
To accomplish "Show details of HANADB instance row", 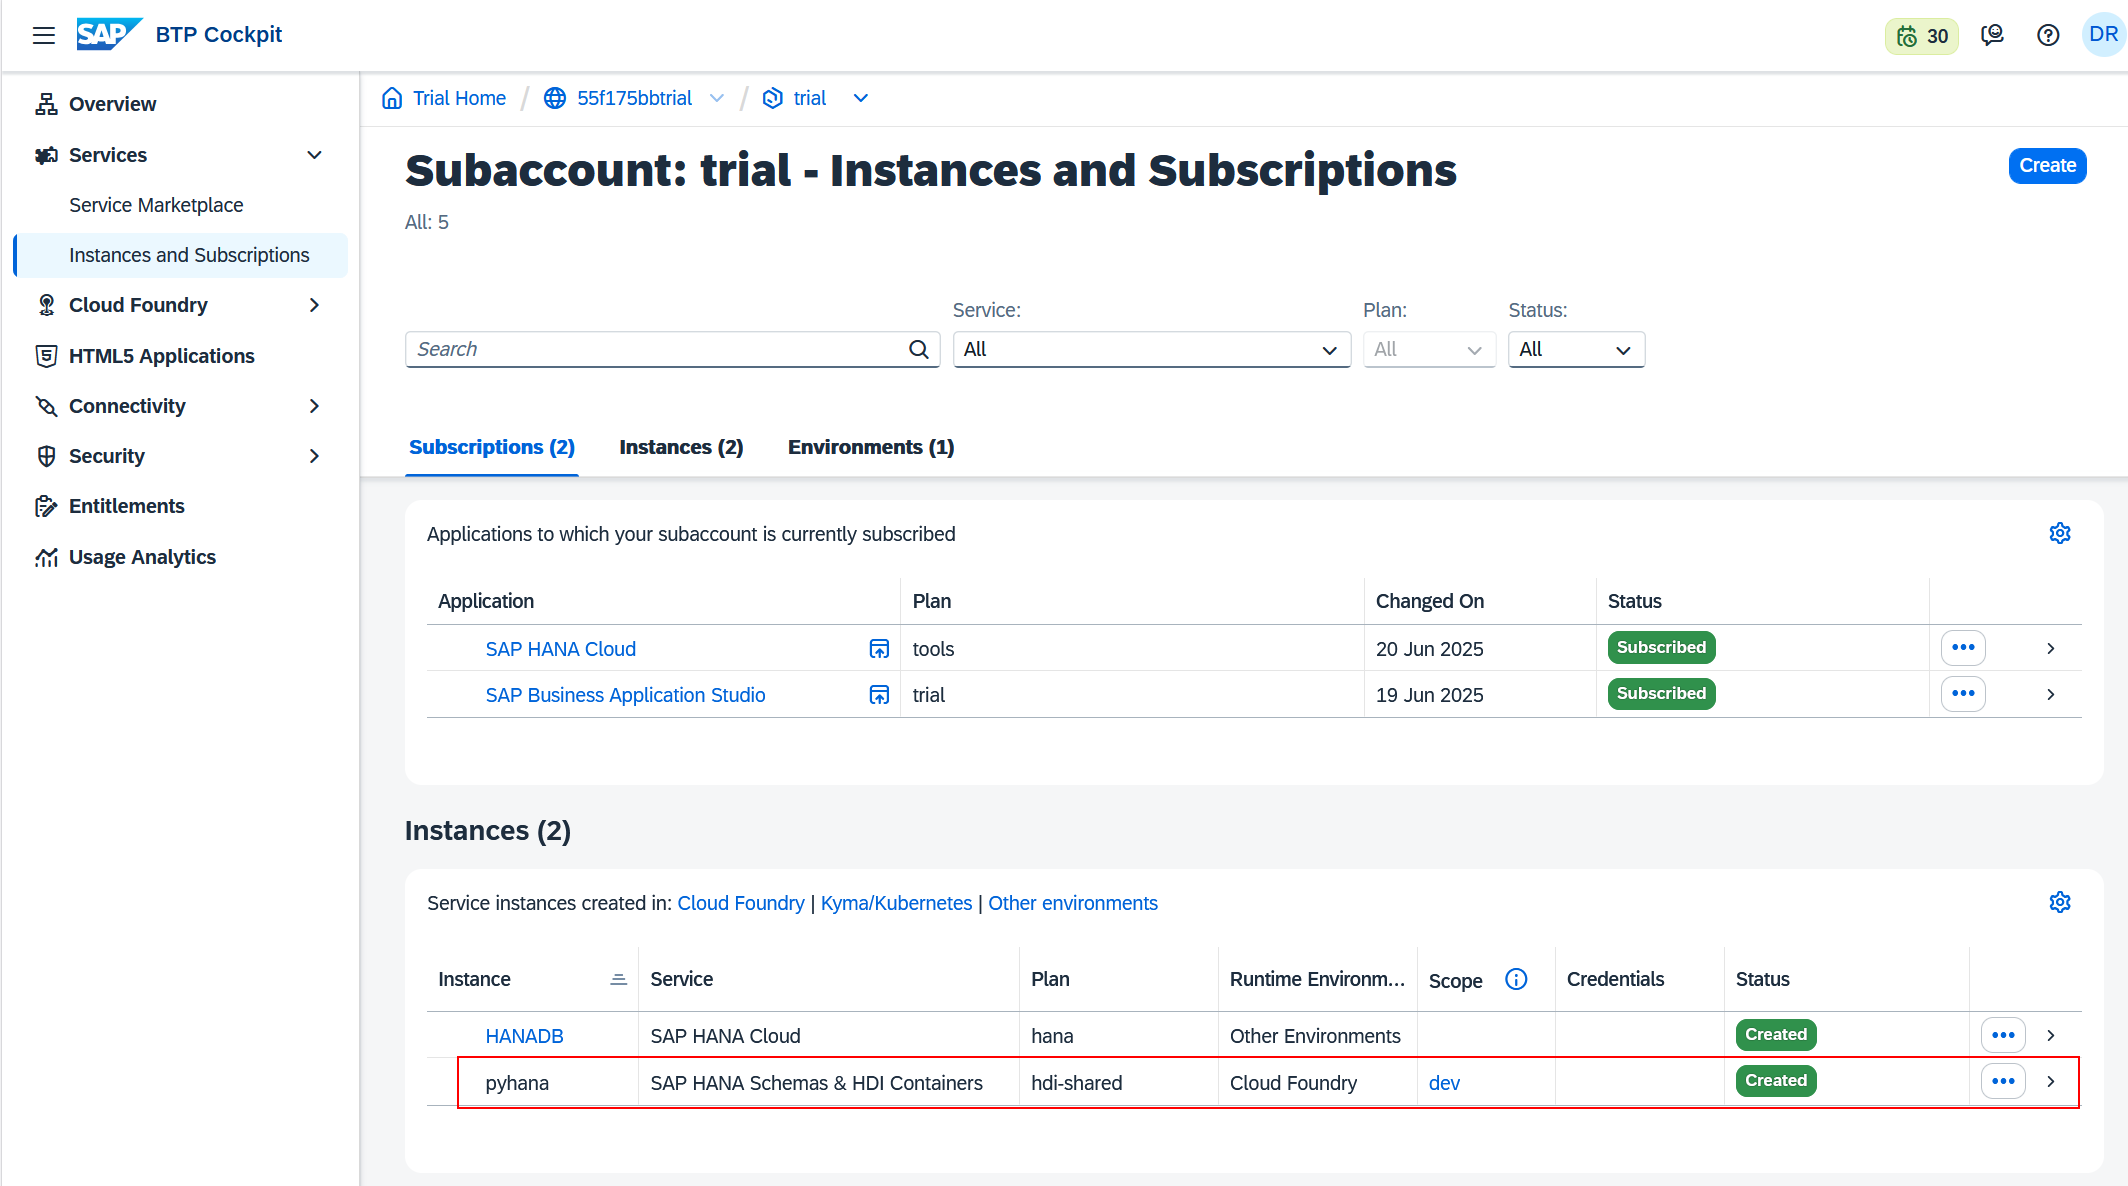I will [2051, 1035].
